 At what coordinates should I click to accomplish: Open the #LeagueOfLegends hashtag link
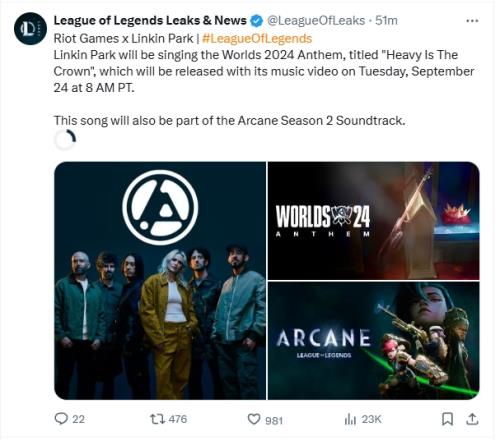point(257,38)
